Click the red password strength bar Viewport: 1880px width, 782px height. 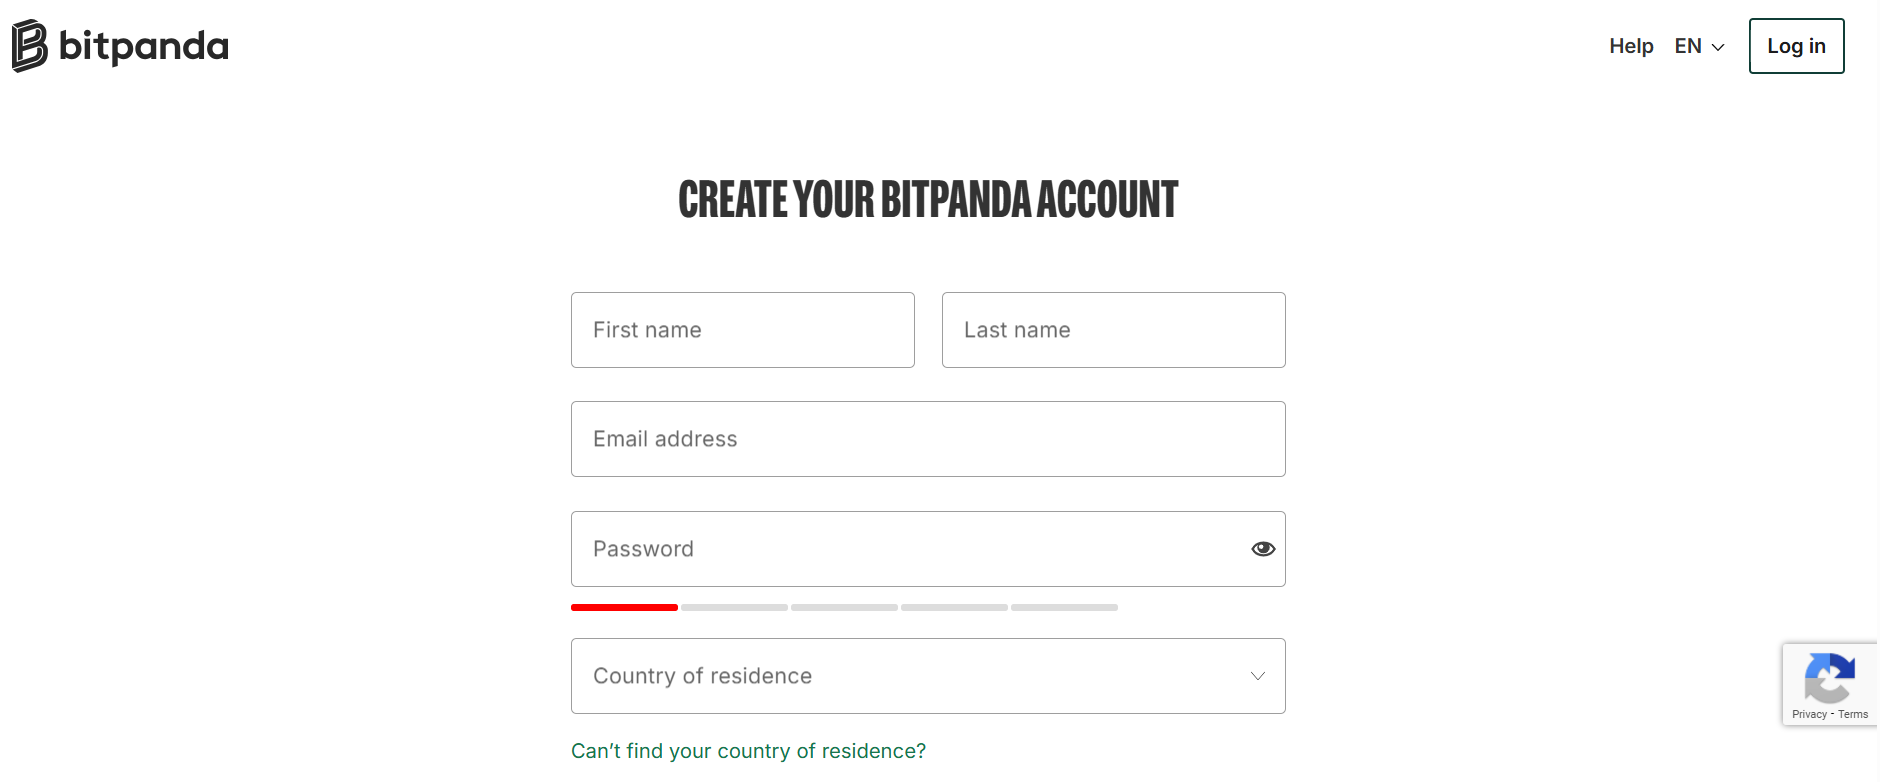click(624, 607)
